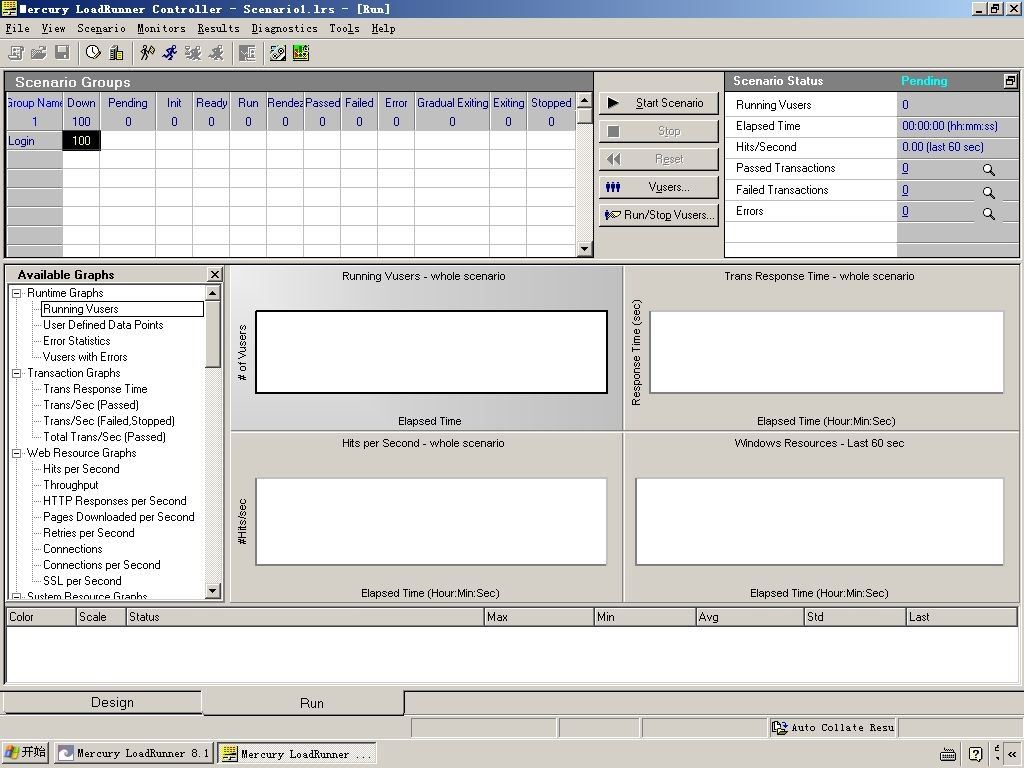
Task: Open the Monitors menu
Action: tap(161, 28)
